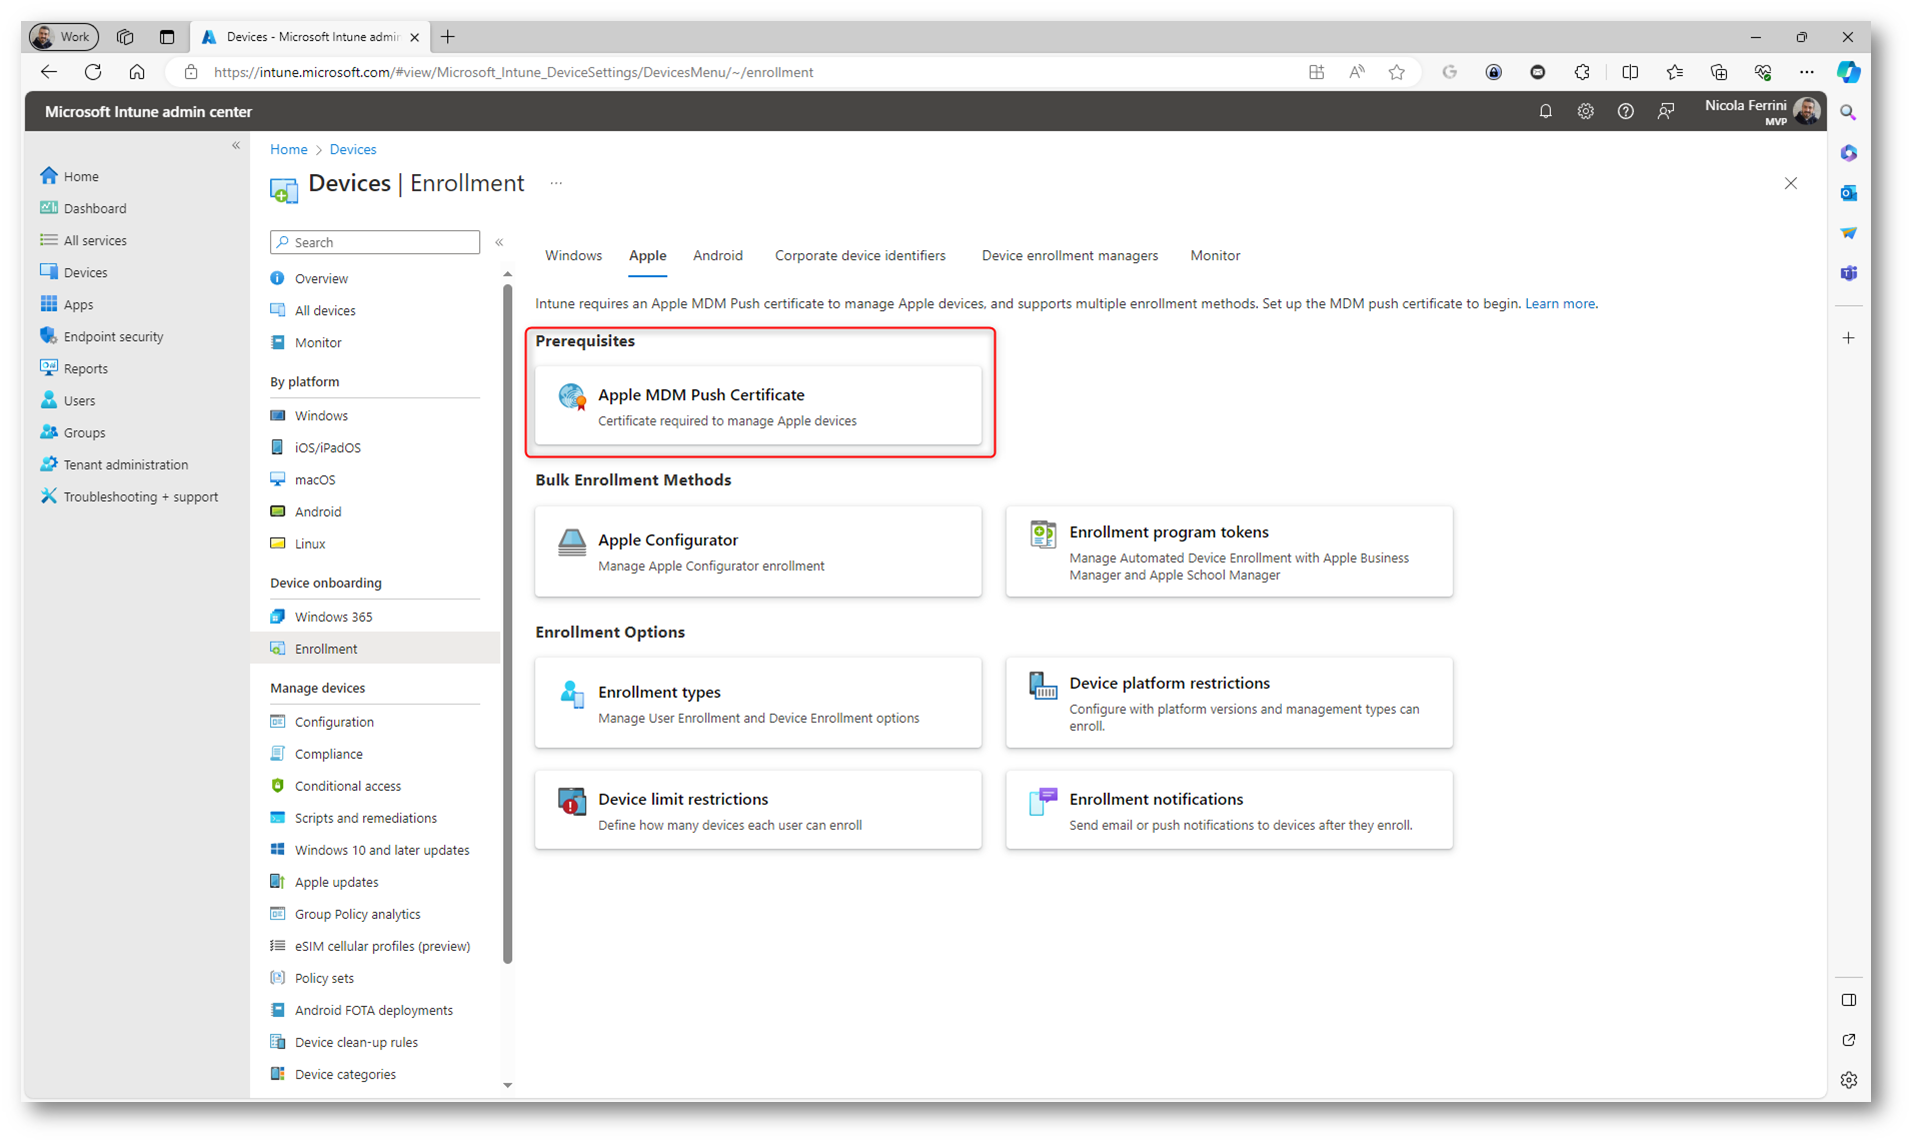Viewport: 1913px width, 1144px height.
Task: Open the Apple MDM Push Certificate card
Action: (758, 406)
